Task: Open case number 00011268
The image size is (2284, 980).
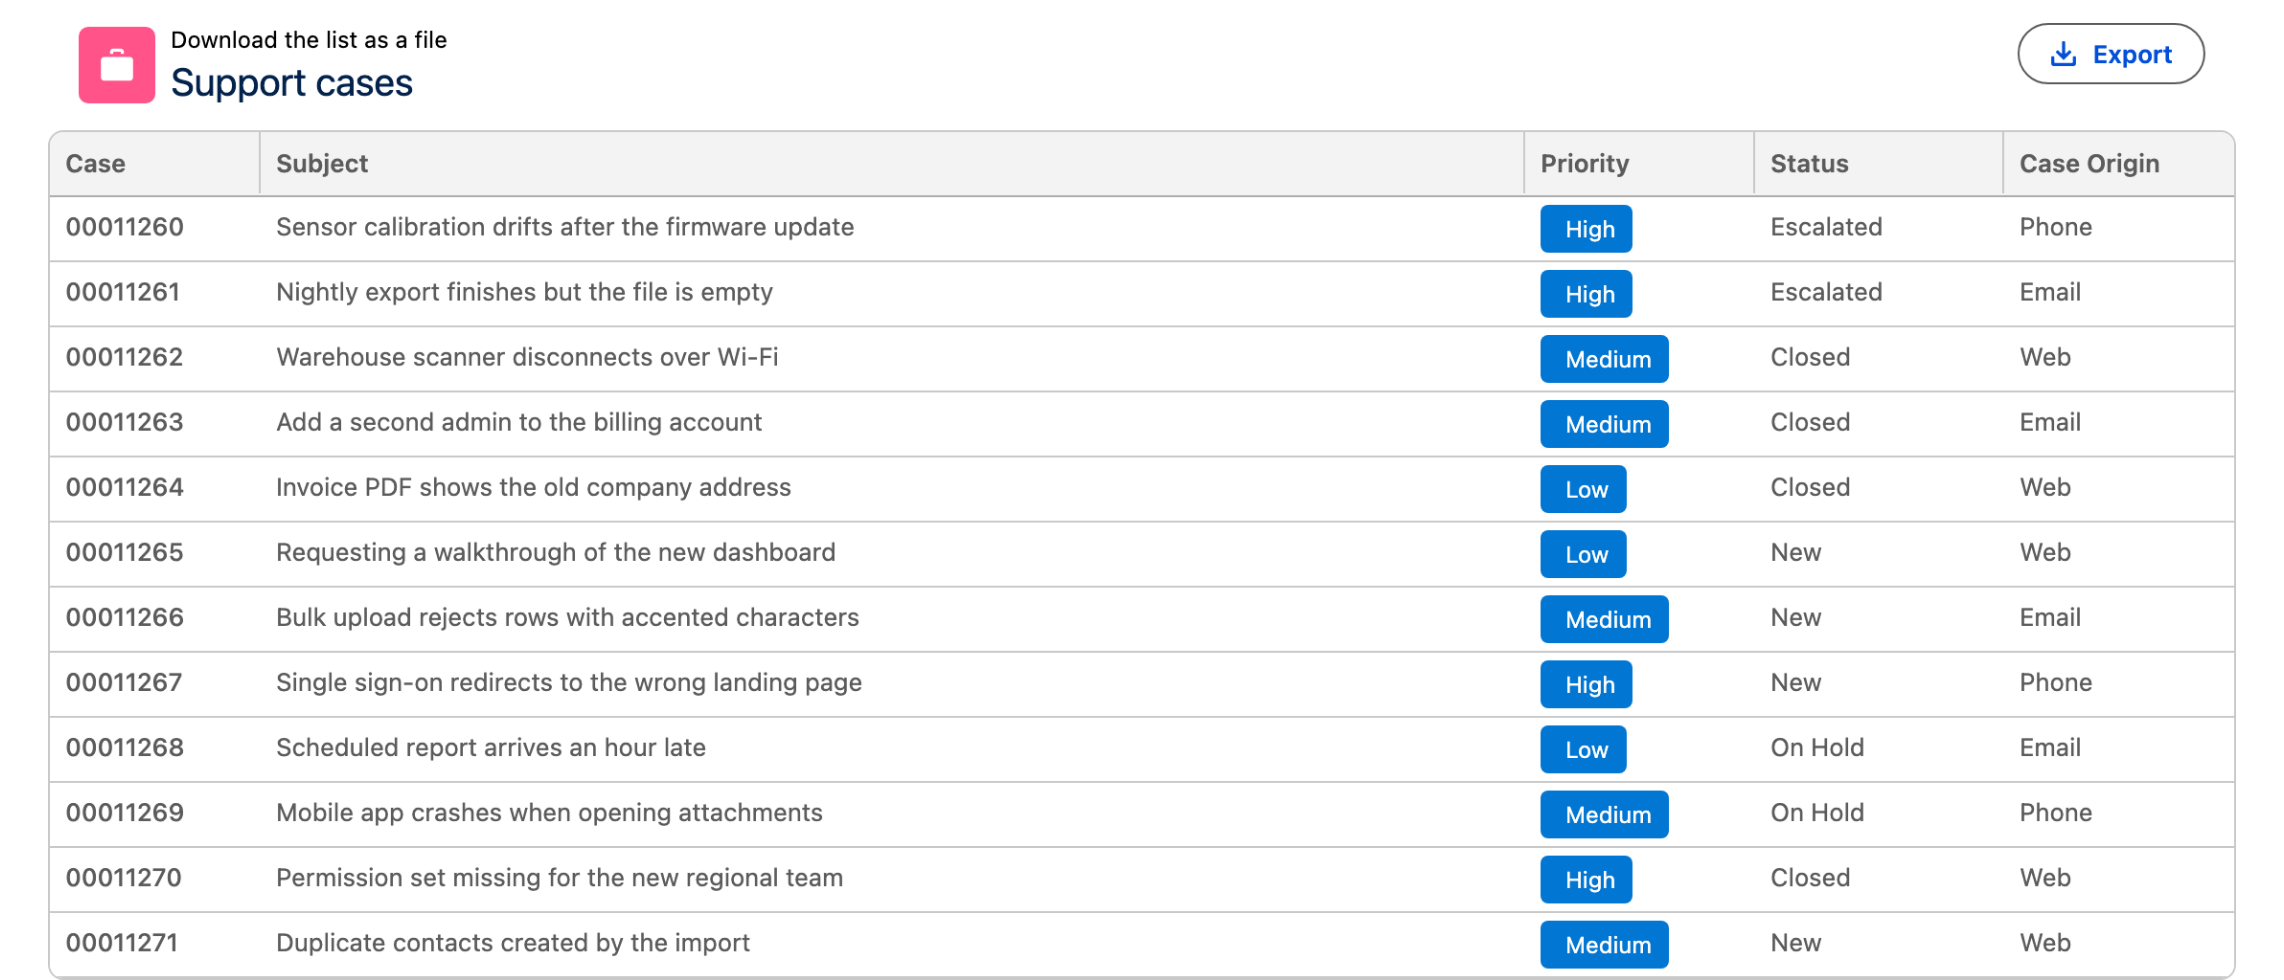Action: coord(125,747)
